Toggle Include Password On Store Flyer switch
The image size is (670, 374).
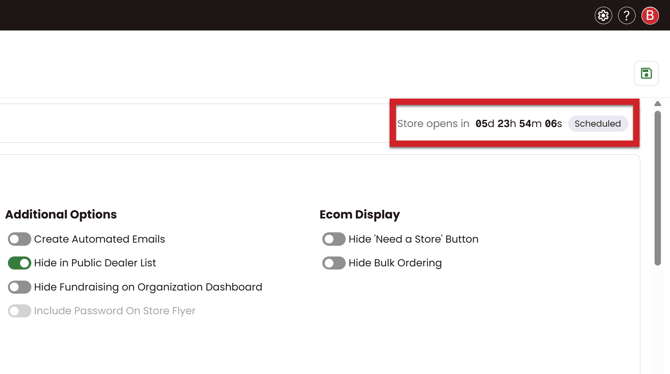tap(19, 311)
